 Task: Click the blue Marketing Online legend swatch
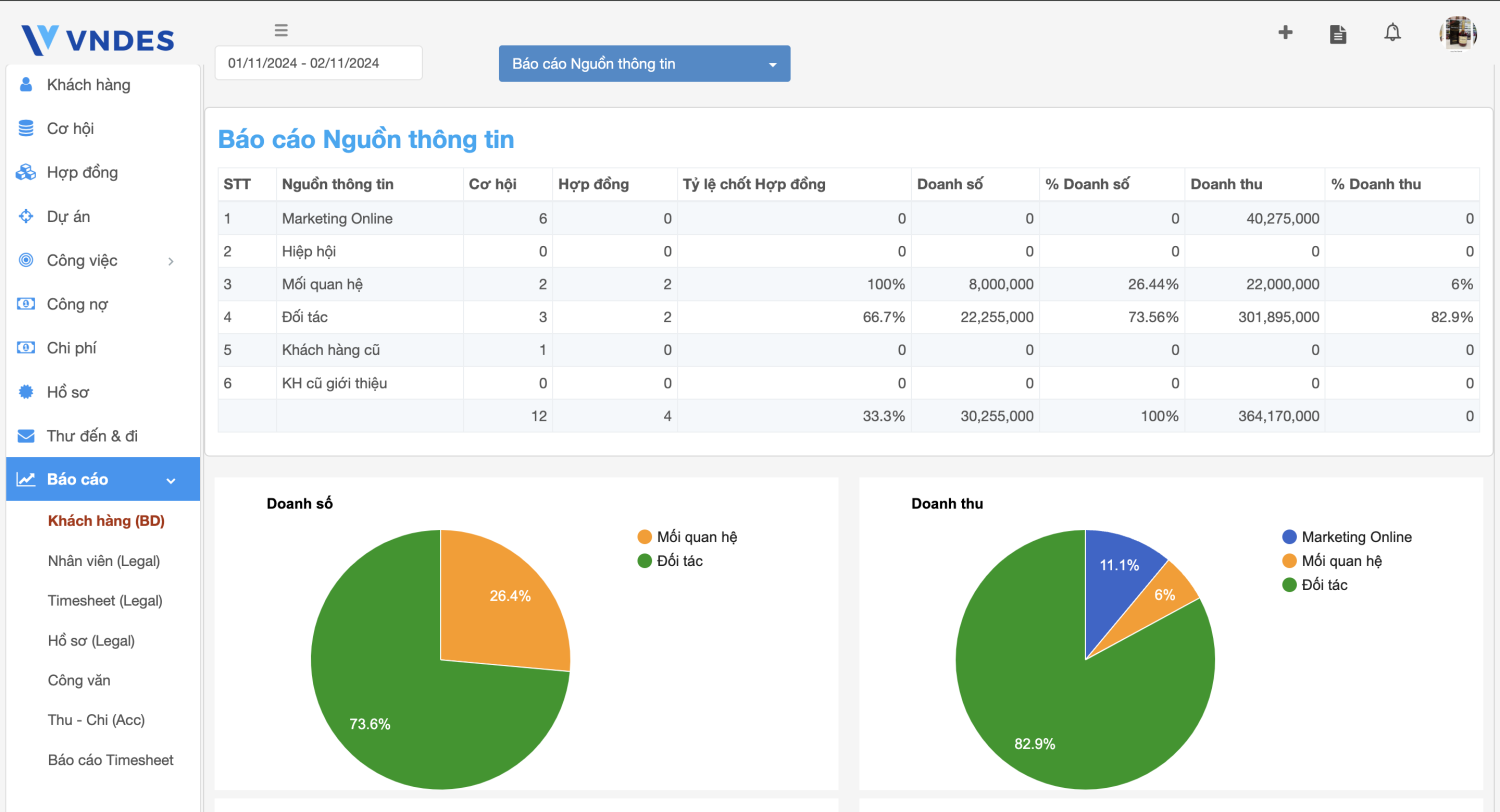click(x=1289, y=537)
